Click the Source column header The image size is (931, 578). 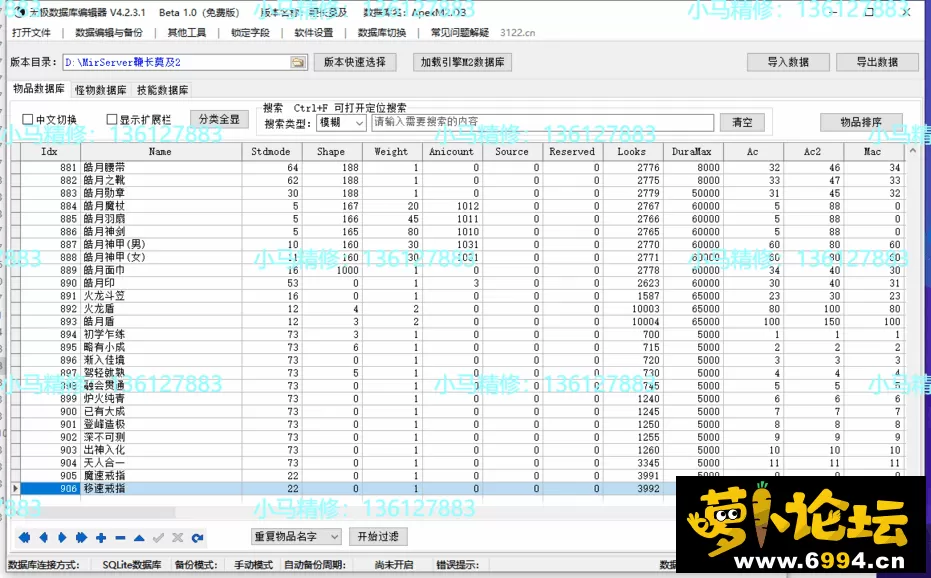click(x=512, y=152)
